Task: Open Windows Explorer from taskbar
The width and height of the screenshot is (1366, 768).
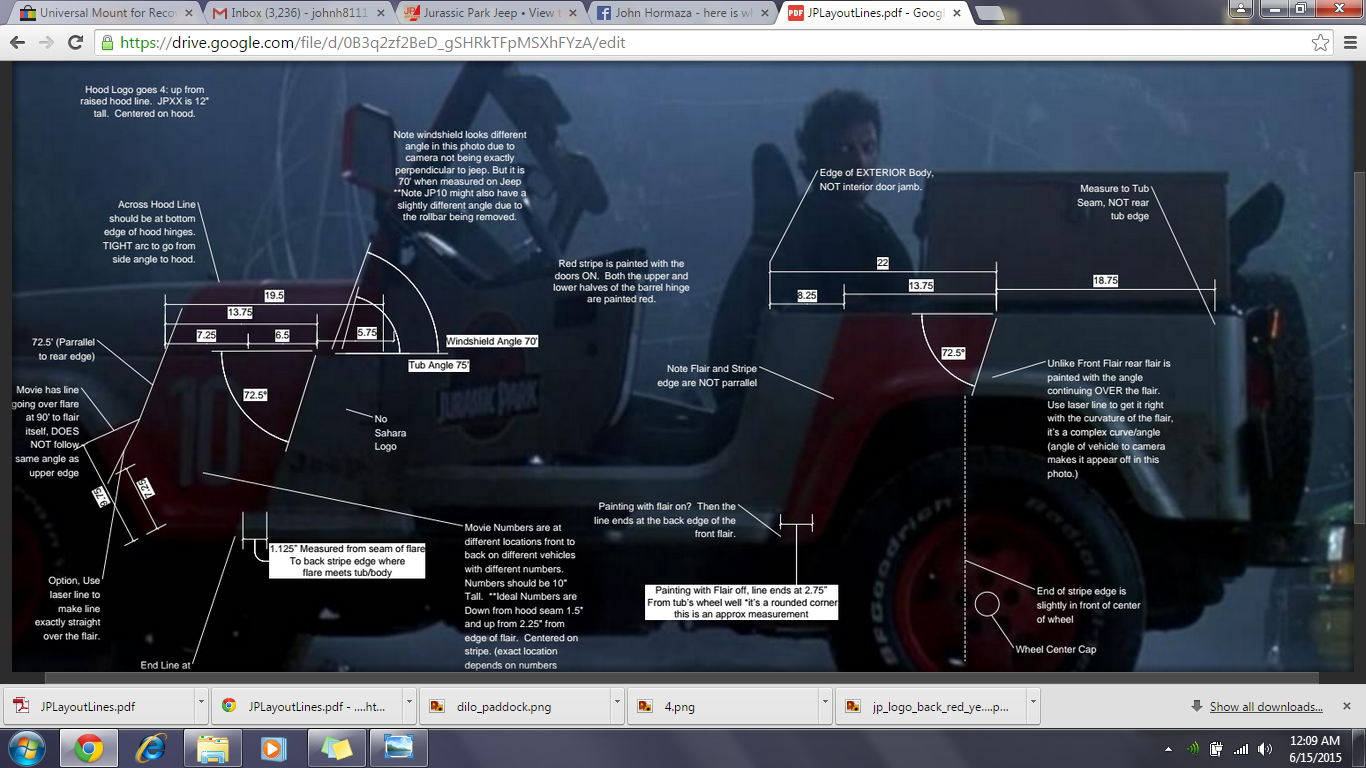Action: click(x=212, y=748)
